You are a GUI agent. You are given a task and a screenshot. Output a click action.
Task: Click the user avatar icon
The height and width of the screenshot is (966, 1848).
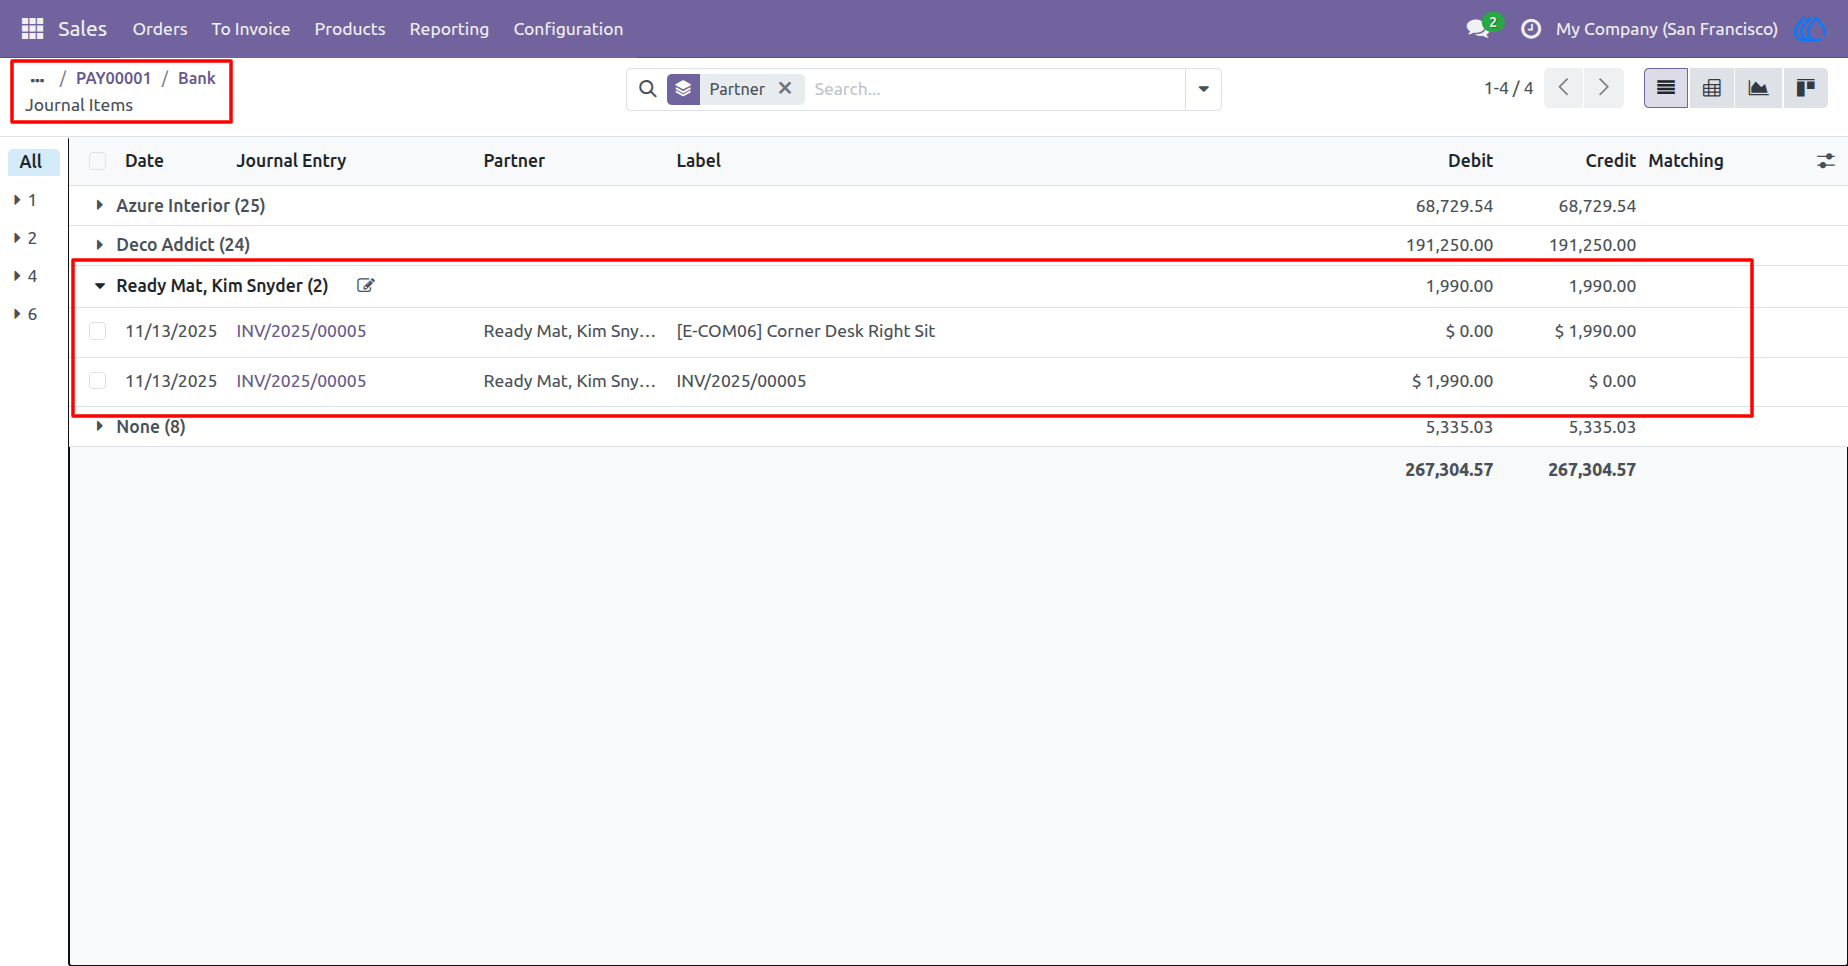click(1811, 29)
